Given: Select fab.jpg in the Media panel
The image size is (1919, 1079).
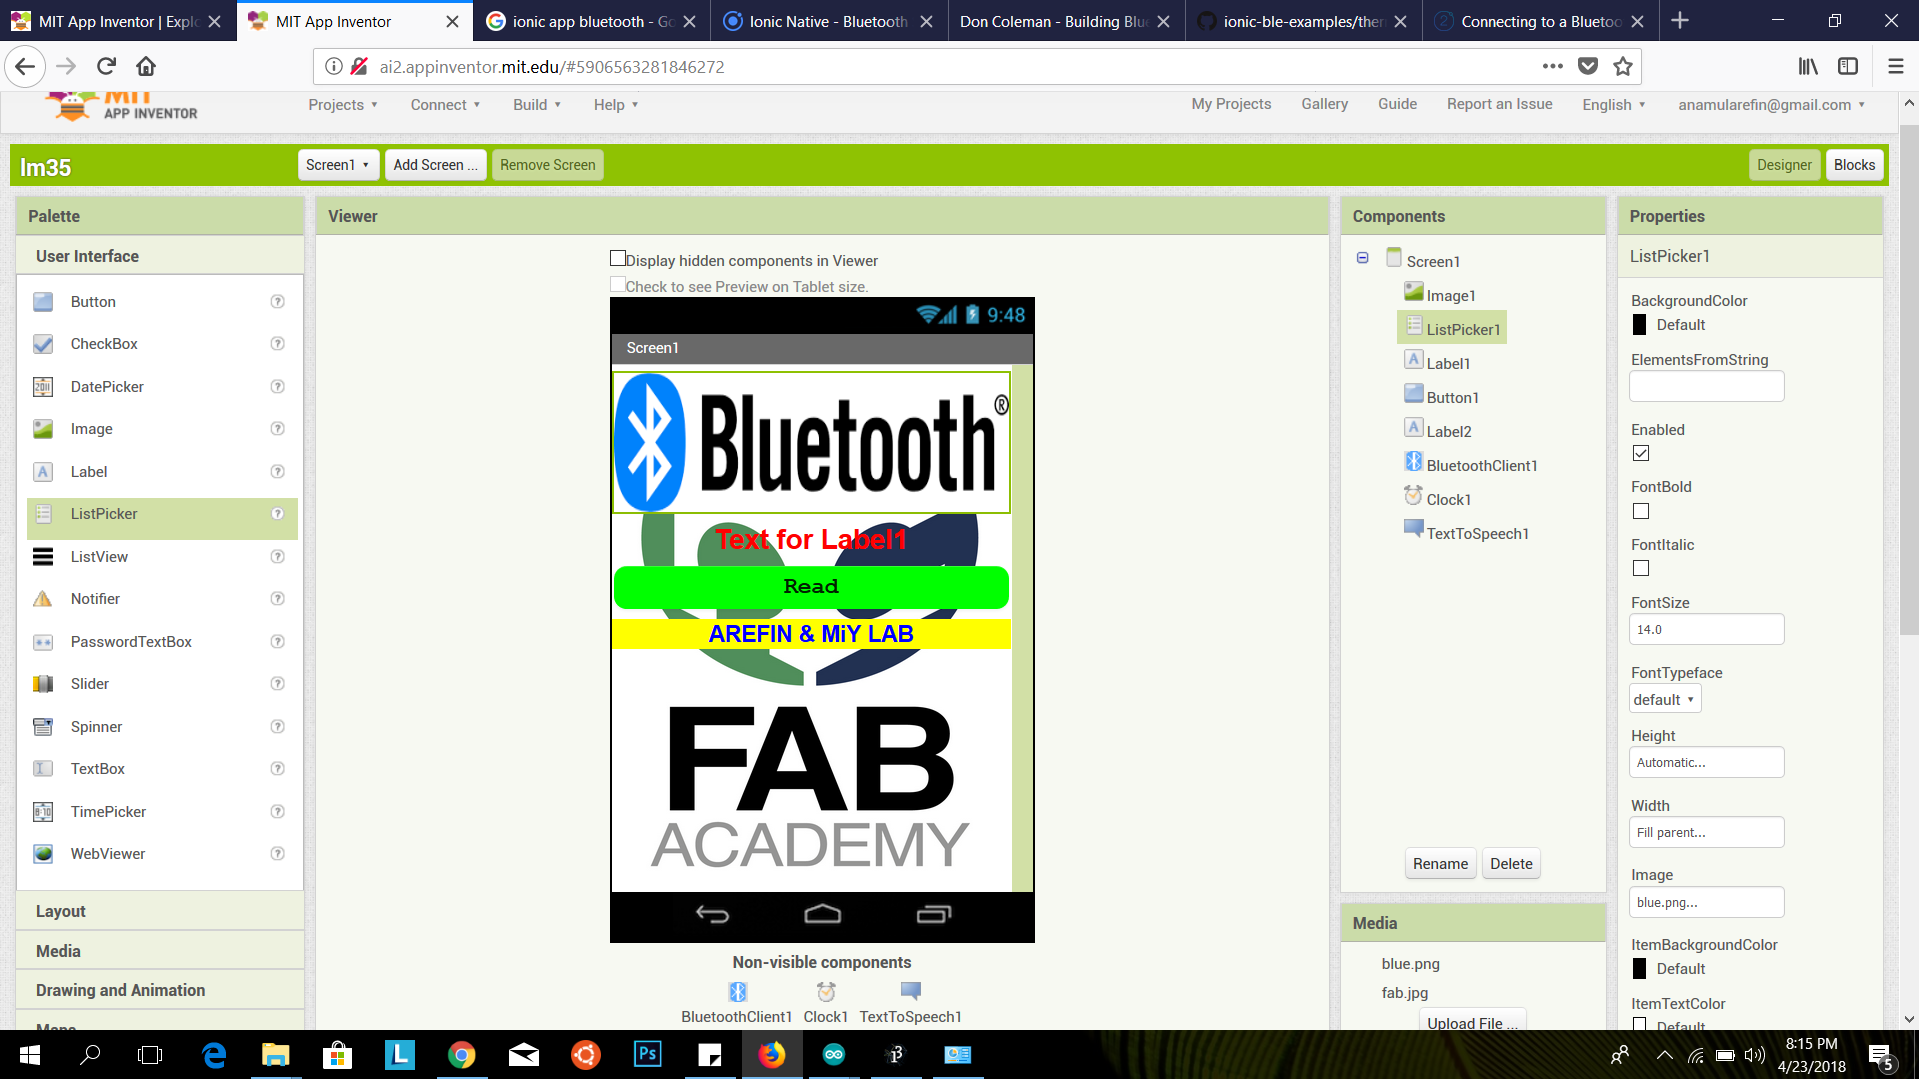Looking at the screenshot, I should [1404, 993].
